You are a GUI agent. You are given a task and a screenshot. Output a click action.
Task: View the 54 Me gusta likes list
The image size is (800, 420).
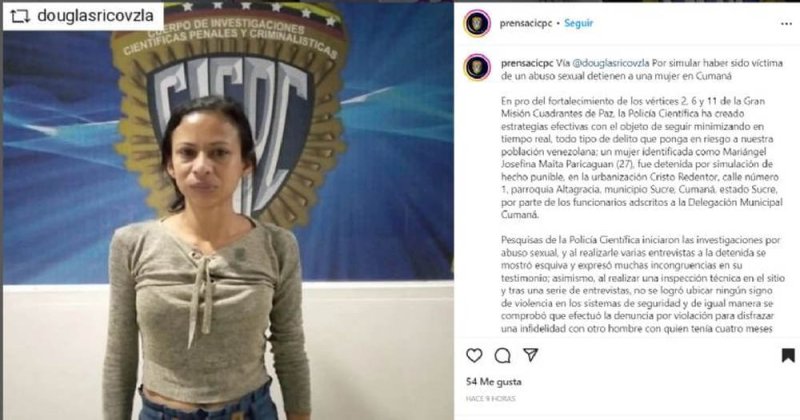coord(493,382)
